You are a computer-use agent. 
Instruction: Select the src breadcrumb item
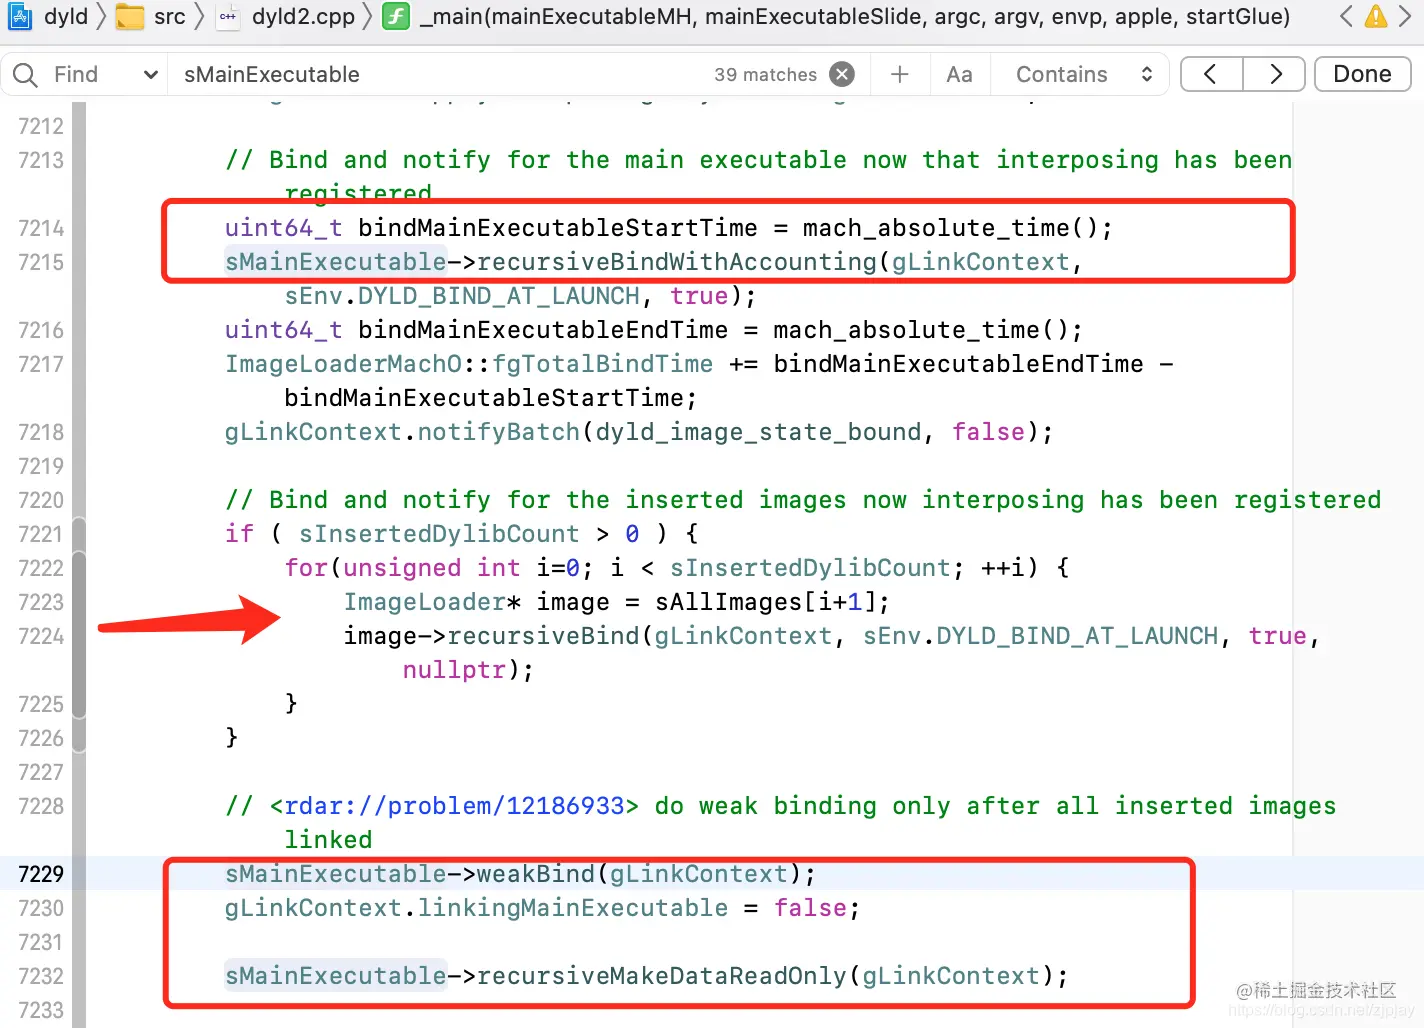pyautogui.click(x=170, y=16)
